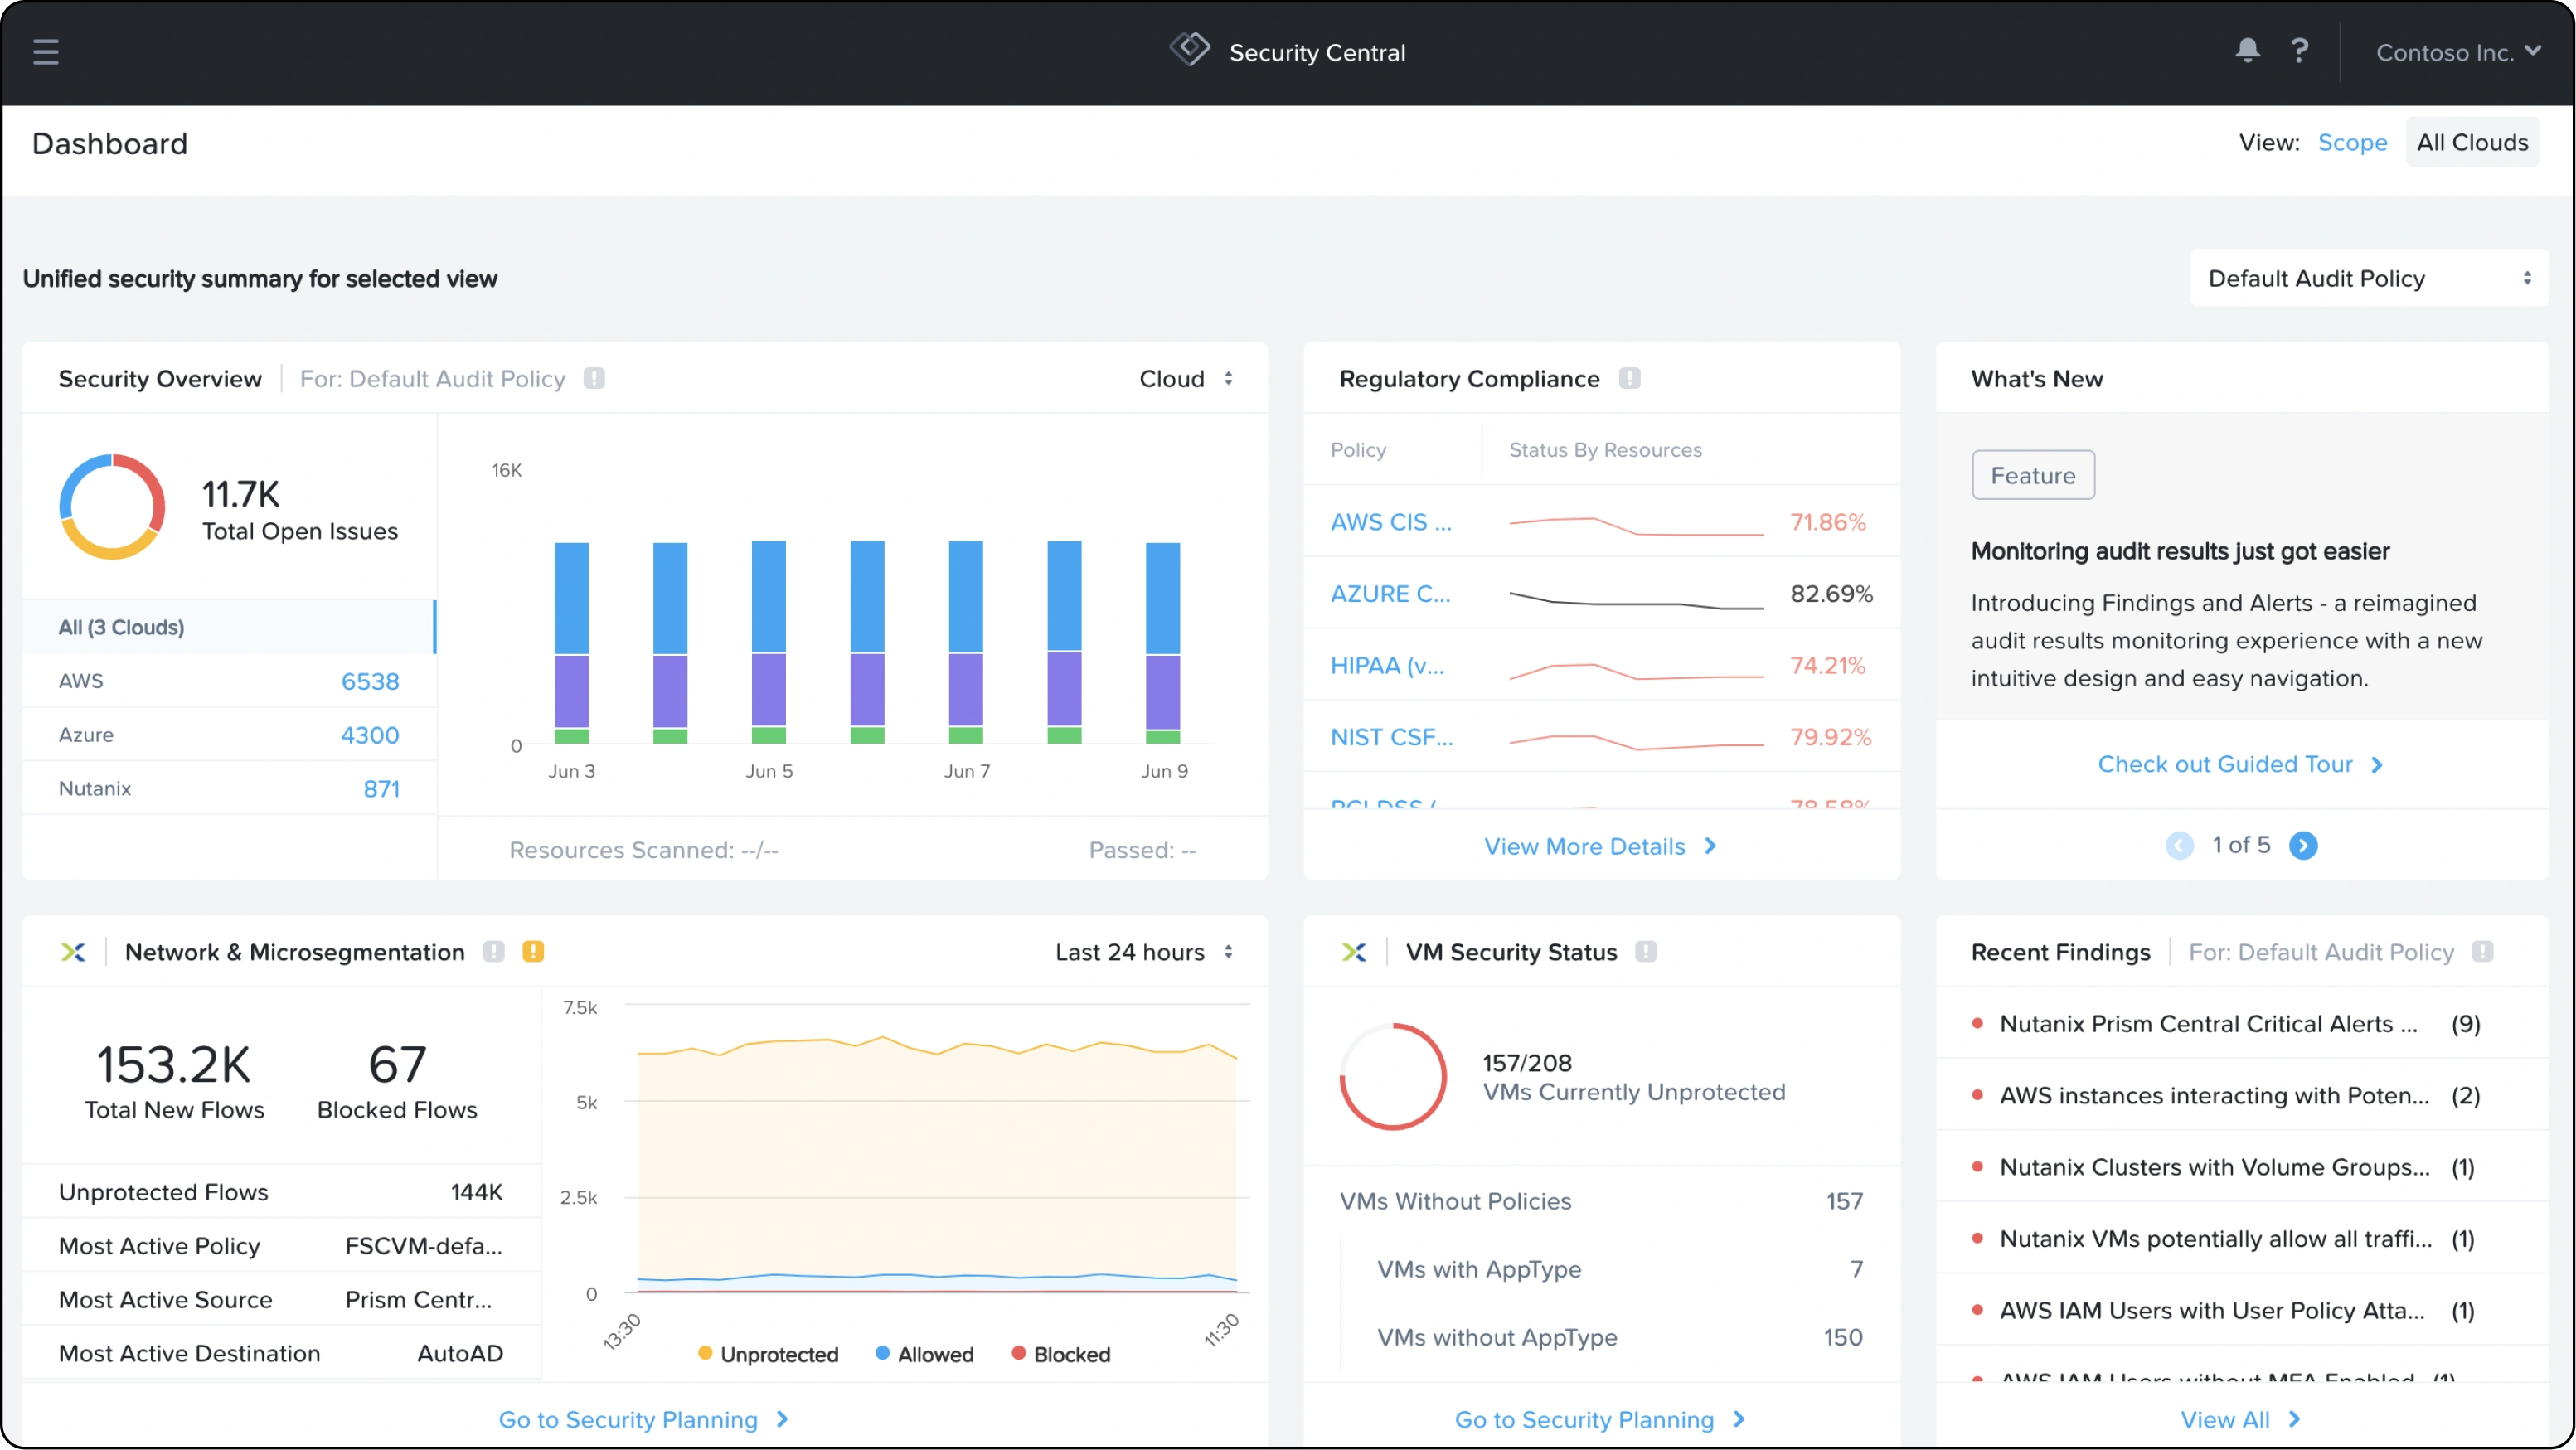Go to next What's New item
The image size is (2576, 1450).
click(x=2303, y=846)
